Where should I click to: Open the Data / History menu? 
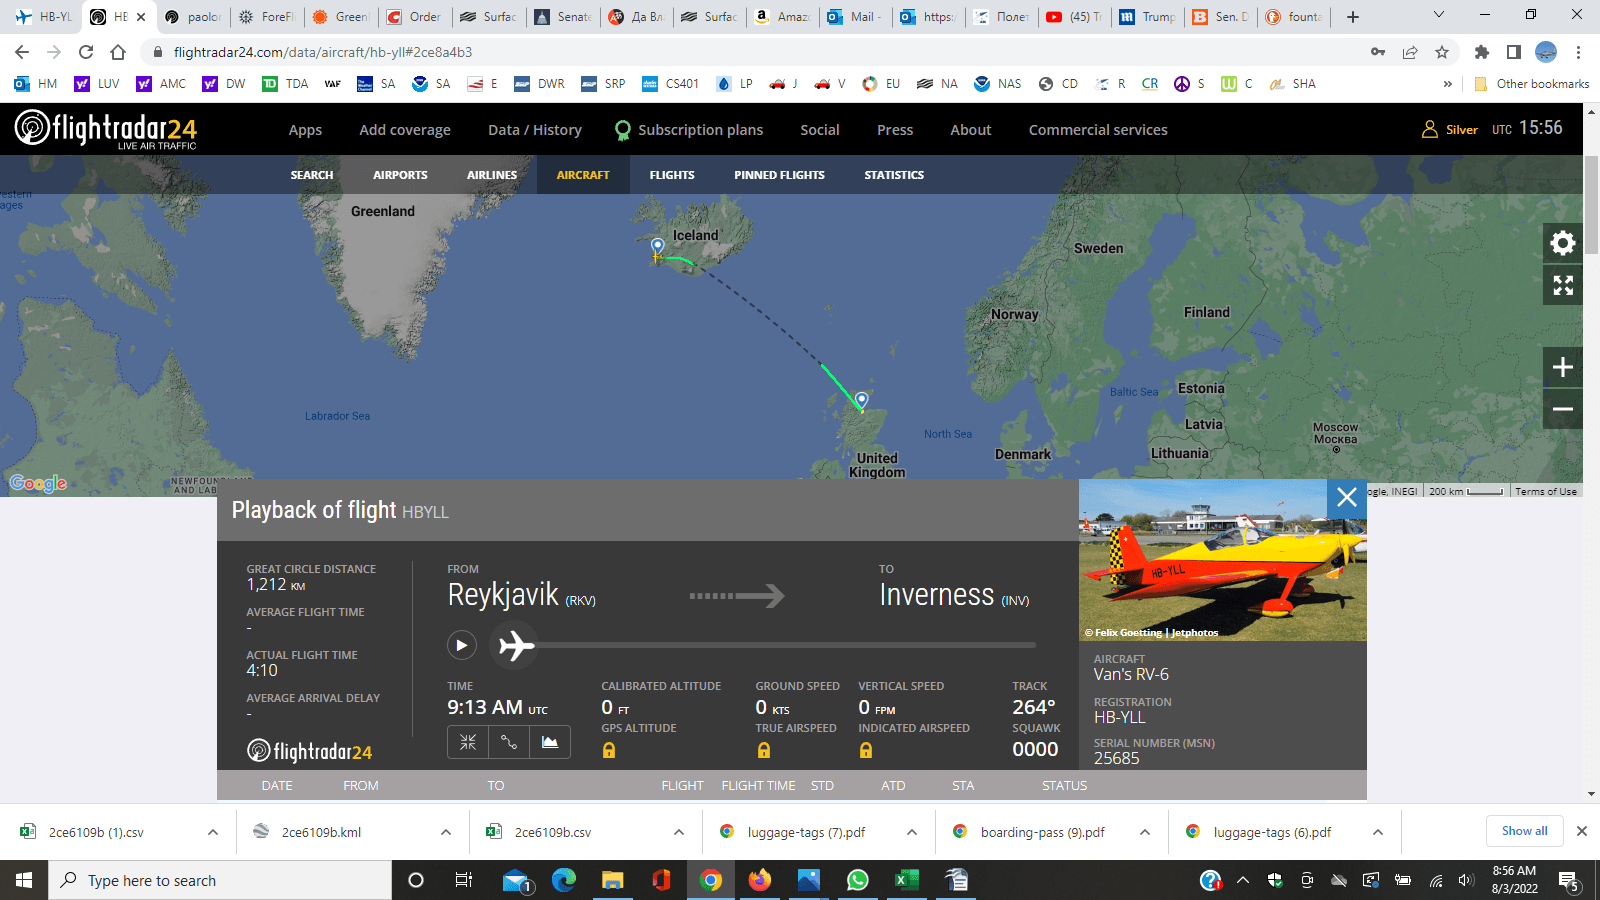534,130
